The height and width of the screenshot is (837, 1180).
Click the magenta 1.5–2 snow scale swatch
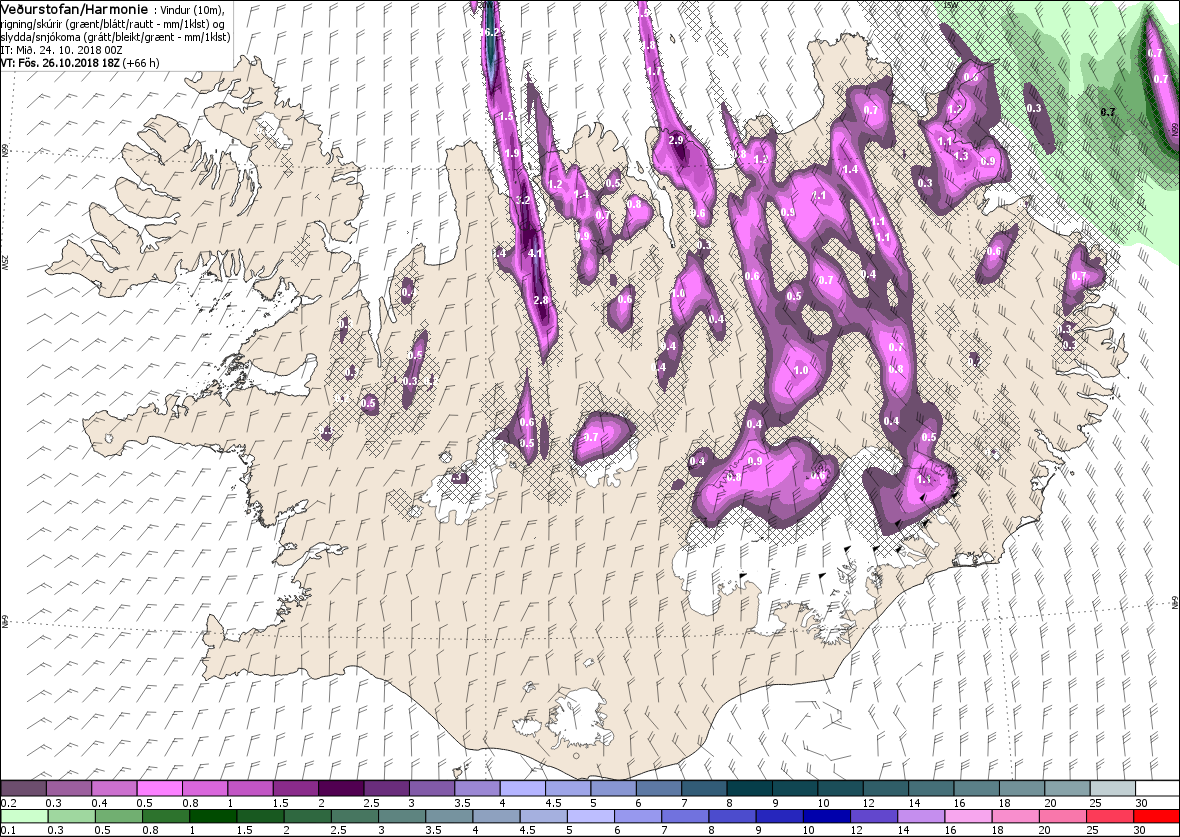click(296, 788)
